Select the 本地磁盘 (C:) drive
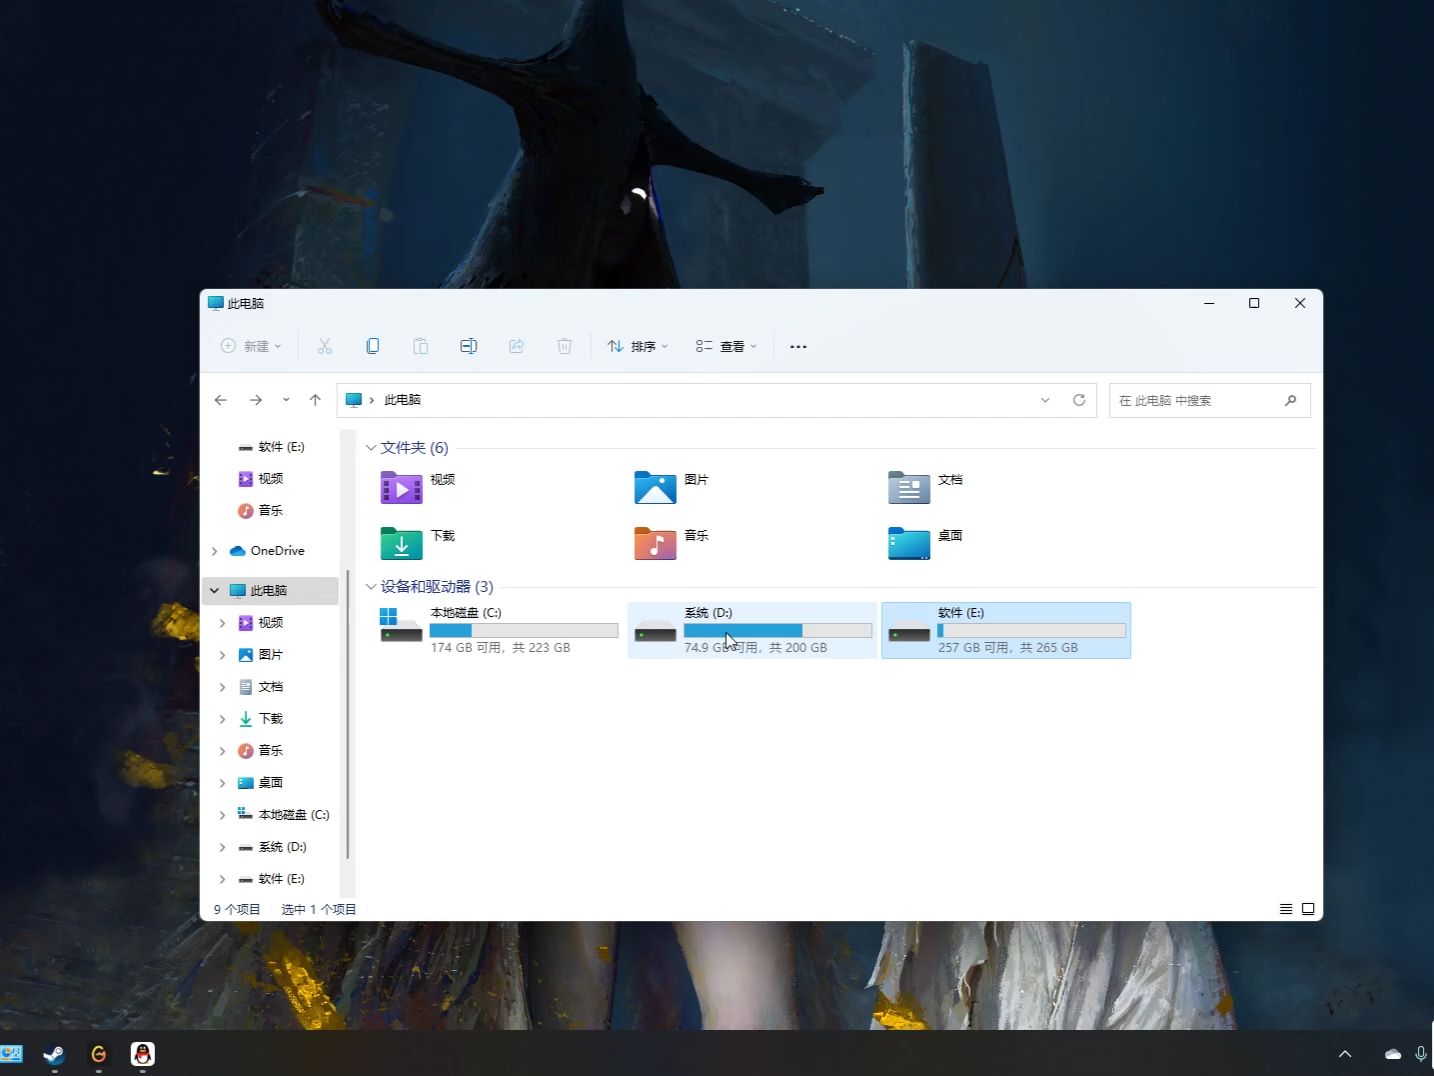Image resolution: width=1434 pixels, height=1076 pixels. (499, 630)
